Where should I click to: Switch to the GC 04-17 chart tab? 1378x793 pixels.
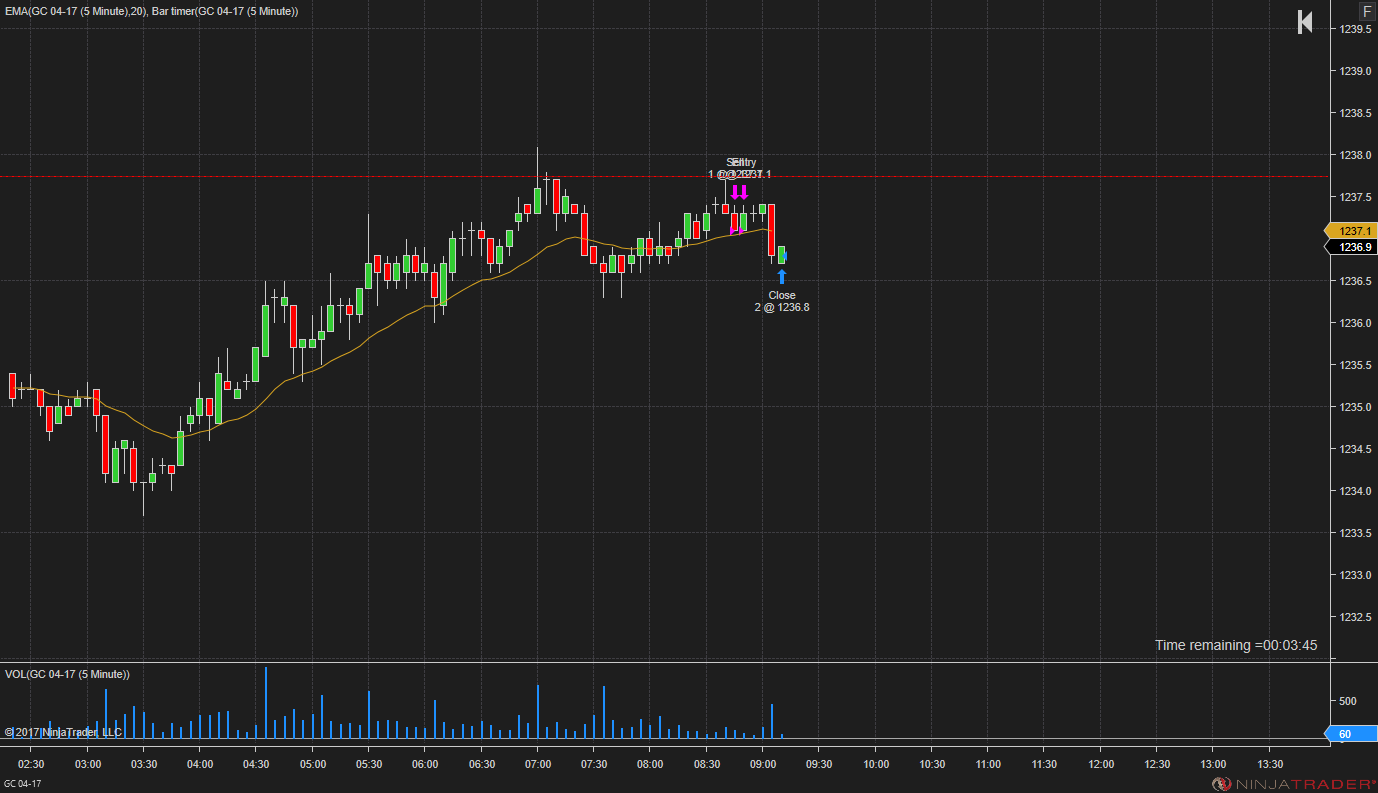pyautogui.click(x=22, y=783)
